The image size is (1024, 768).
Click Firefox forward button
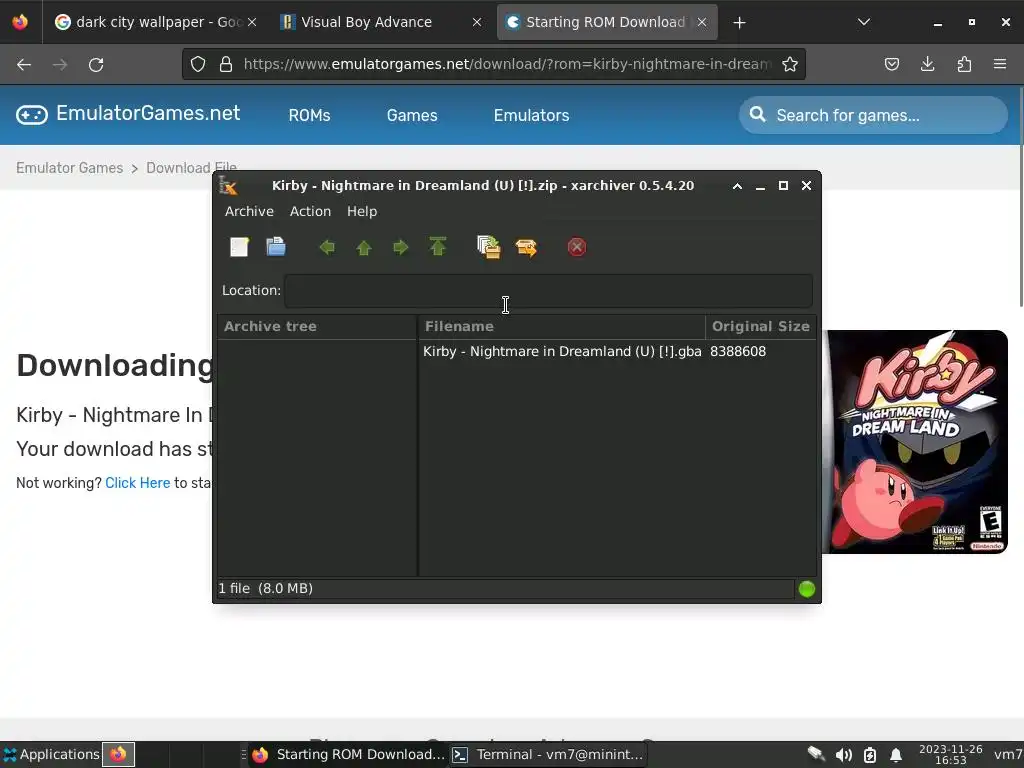[x=60, y=64]
